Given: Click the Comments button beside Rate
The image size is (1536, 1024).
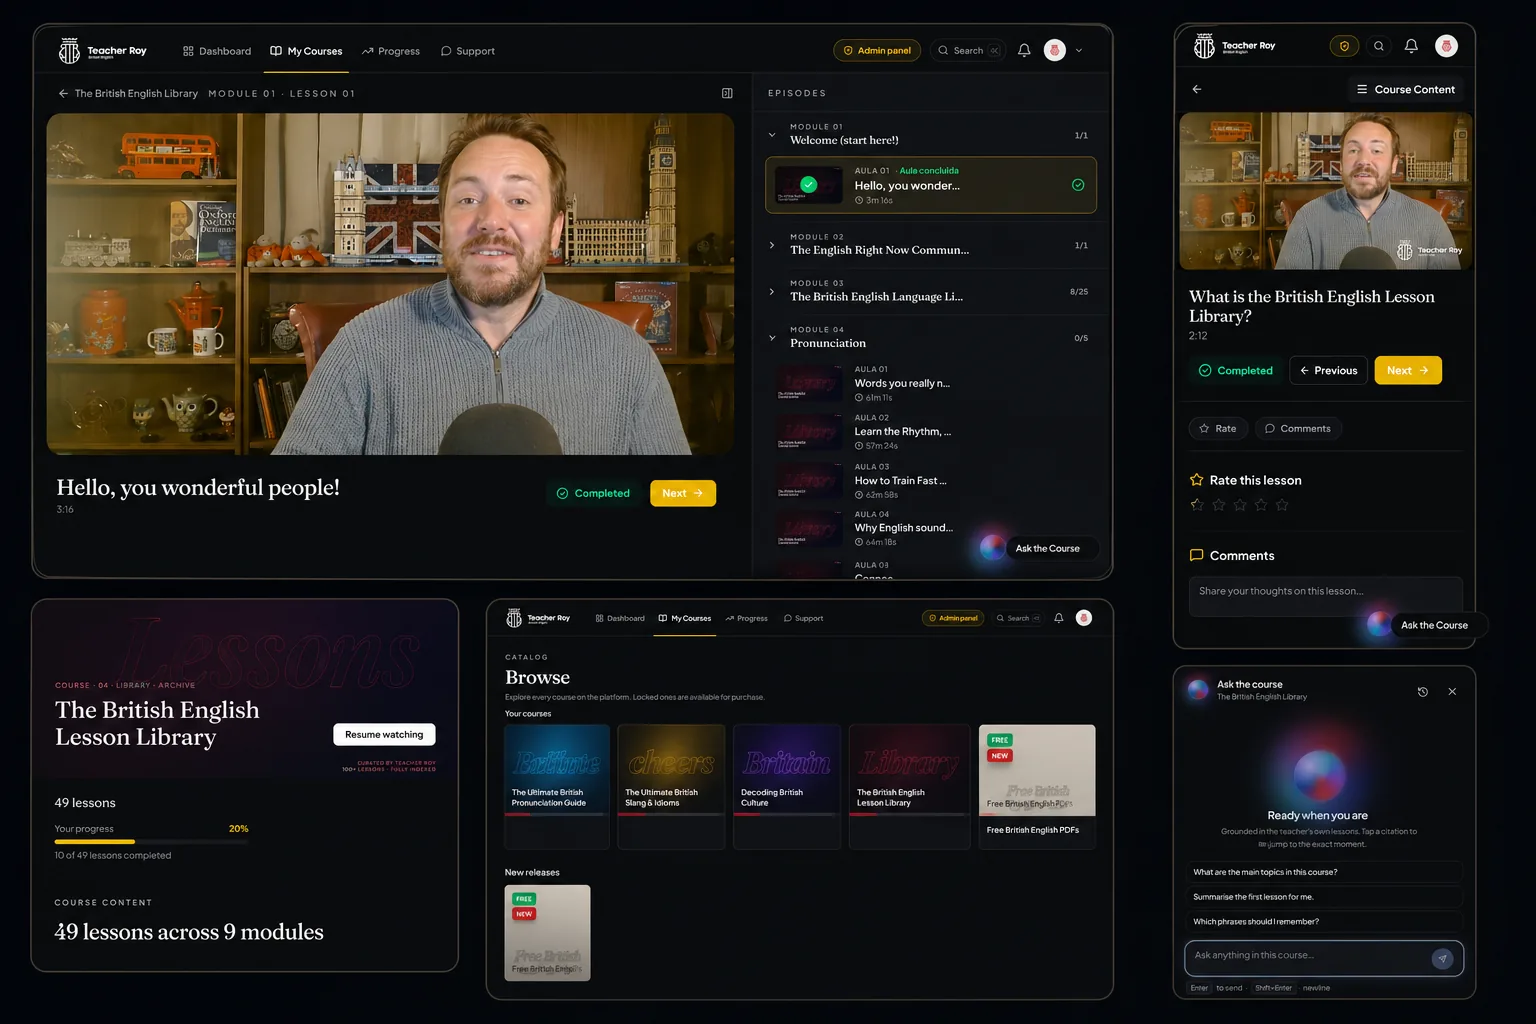Looking at the screenshot, I should [1298, 428].
